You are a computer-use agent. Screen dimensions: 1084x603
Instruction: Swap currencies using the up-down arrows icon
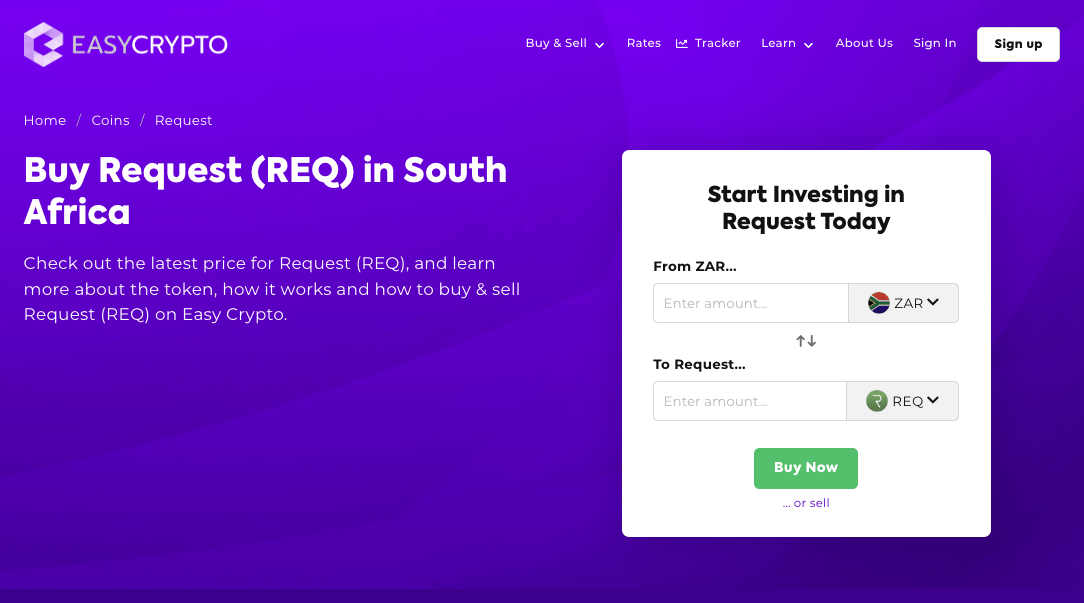806,341
